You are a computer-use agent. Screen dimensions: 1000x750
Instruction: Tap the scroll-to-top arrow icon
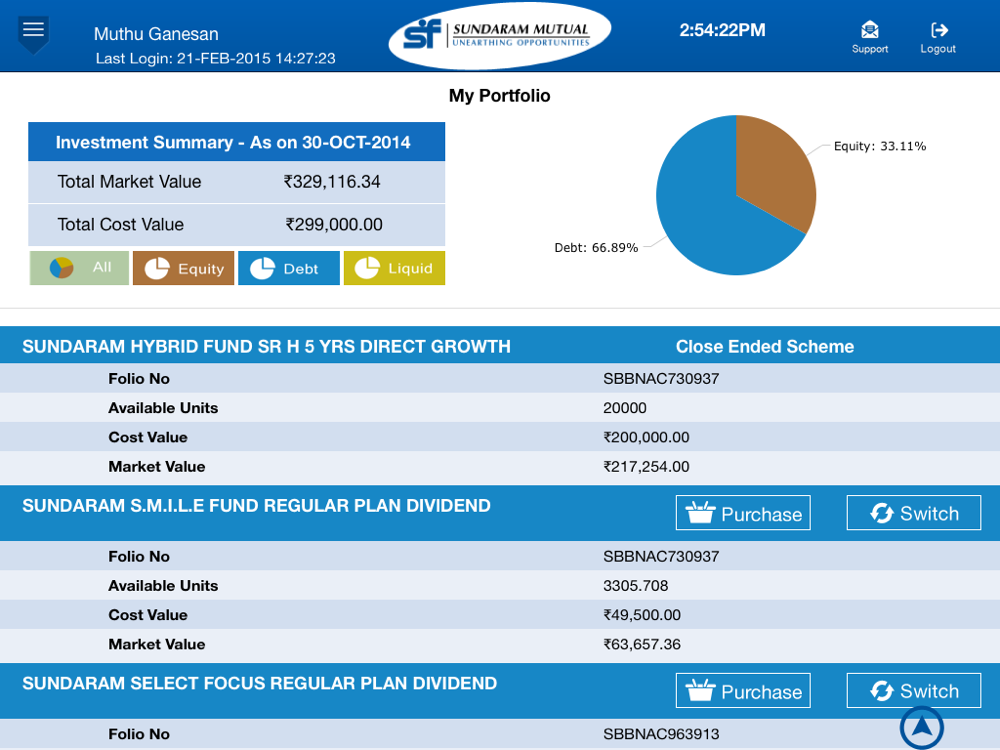coord(922,727)
